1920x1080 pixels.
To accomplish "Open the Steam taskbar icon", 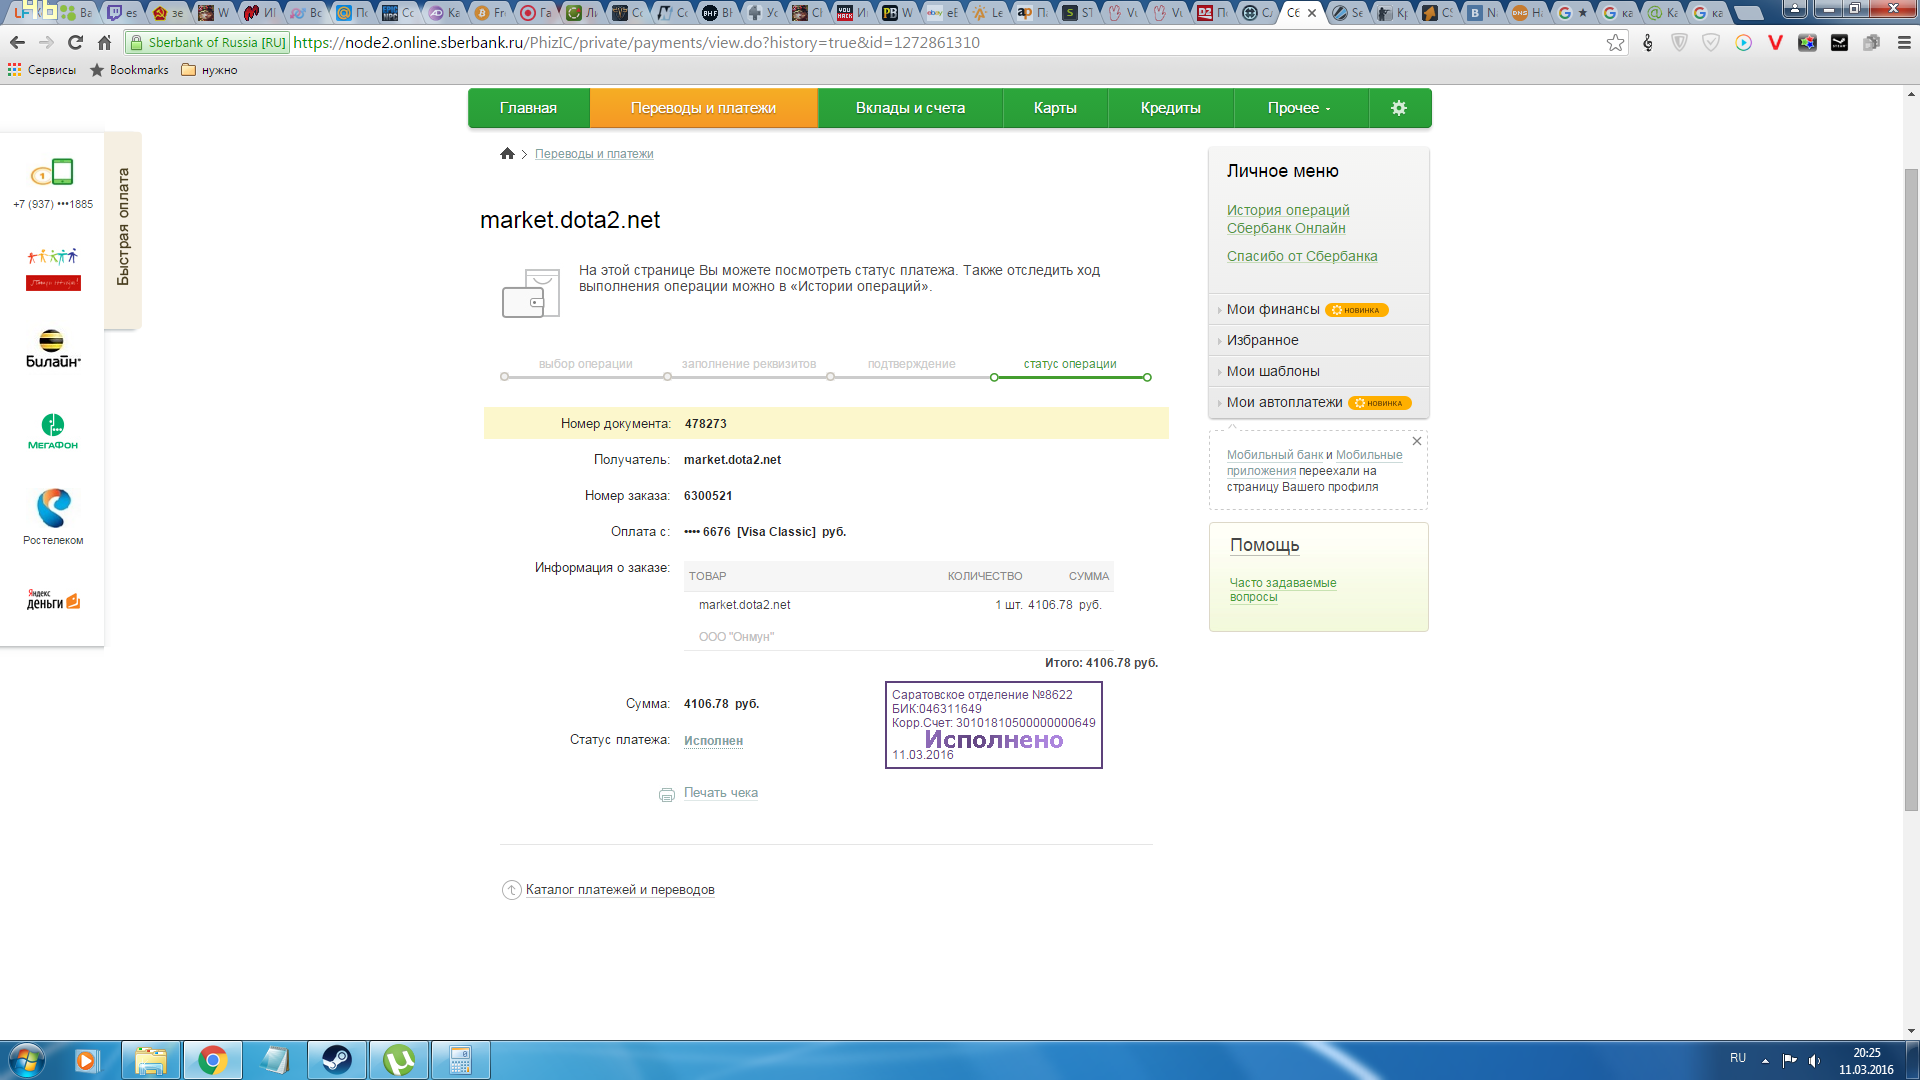I will click(336, 1060).
